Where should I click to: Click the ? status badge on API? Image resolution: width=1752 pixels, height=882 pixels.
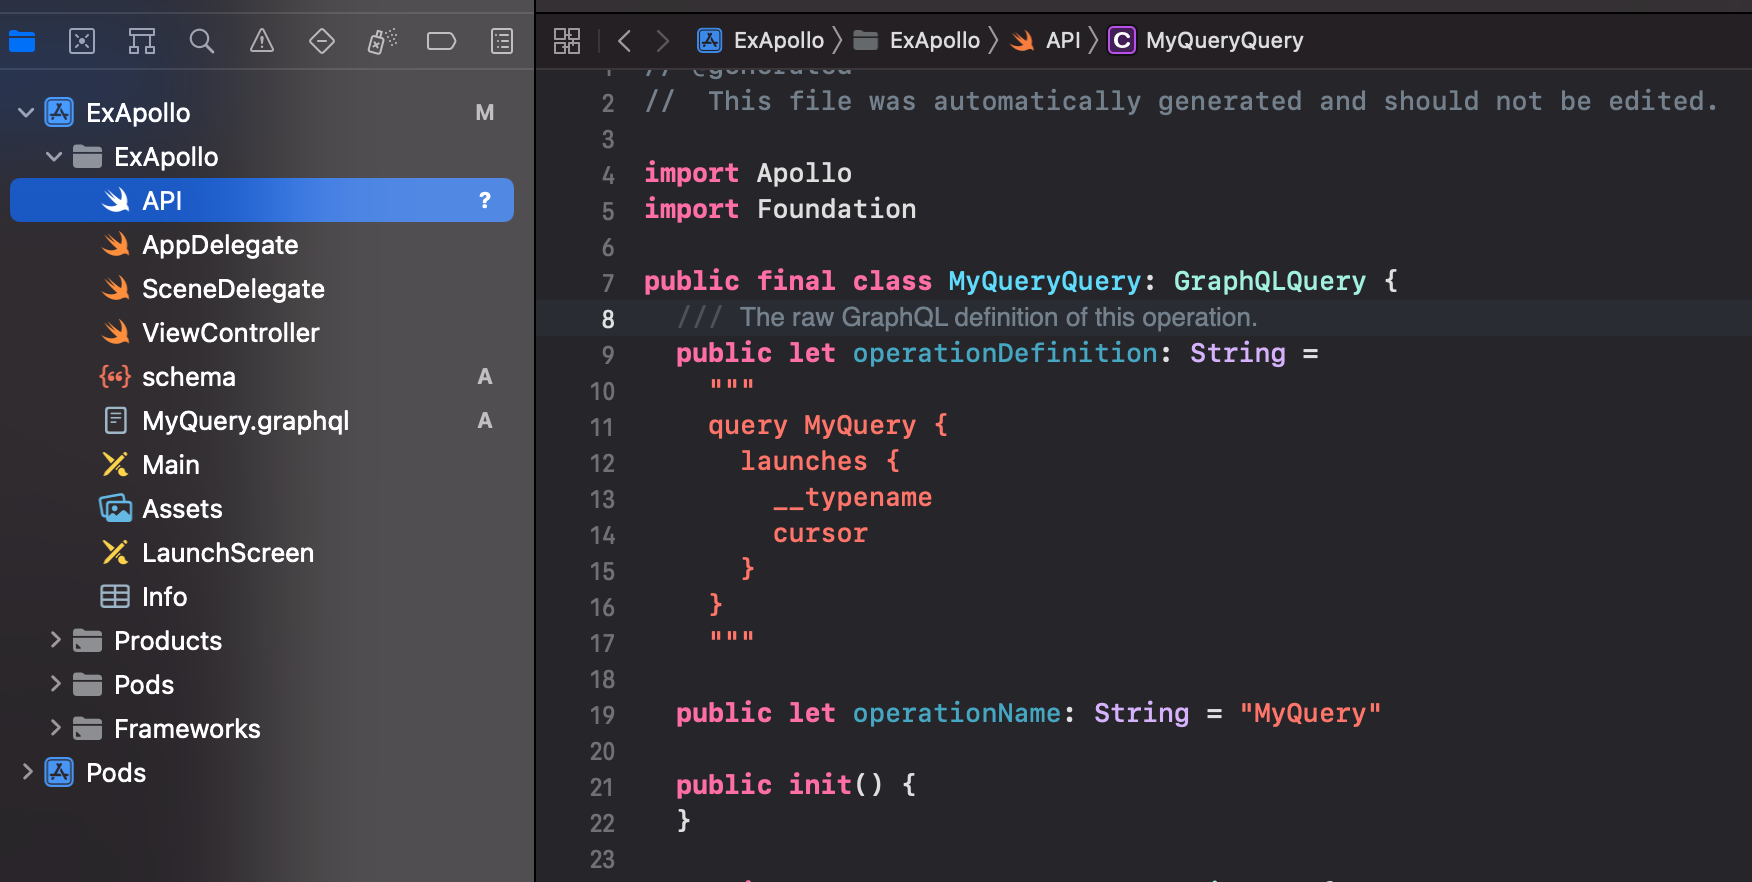click(485, 200)
